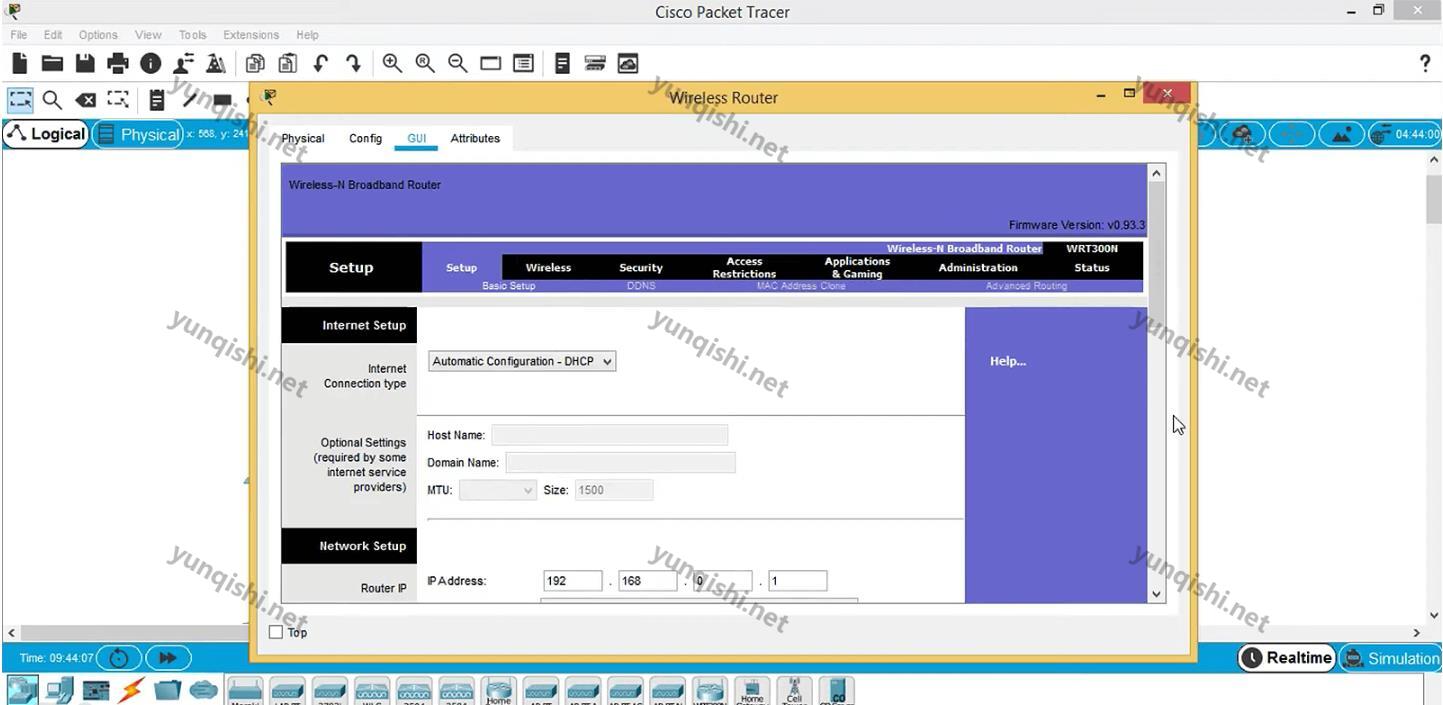Image resolution: width=1443 pixels, height=705 pixels.
Task: Click the Fast Forward Time button
Action: pyautogui.click(x=168, y=658)
